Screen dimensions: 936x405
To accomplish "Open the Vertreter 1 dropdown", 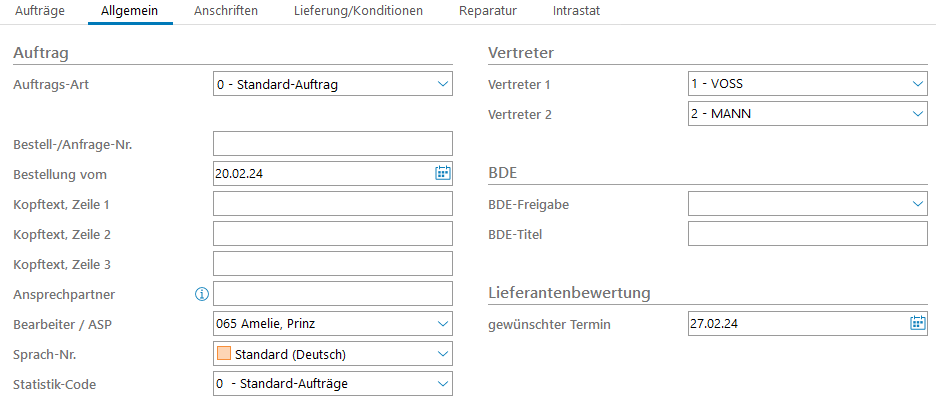I will [x=917, y=84].
